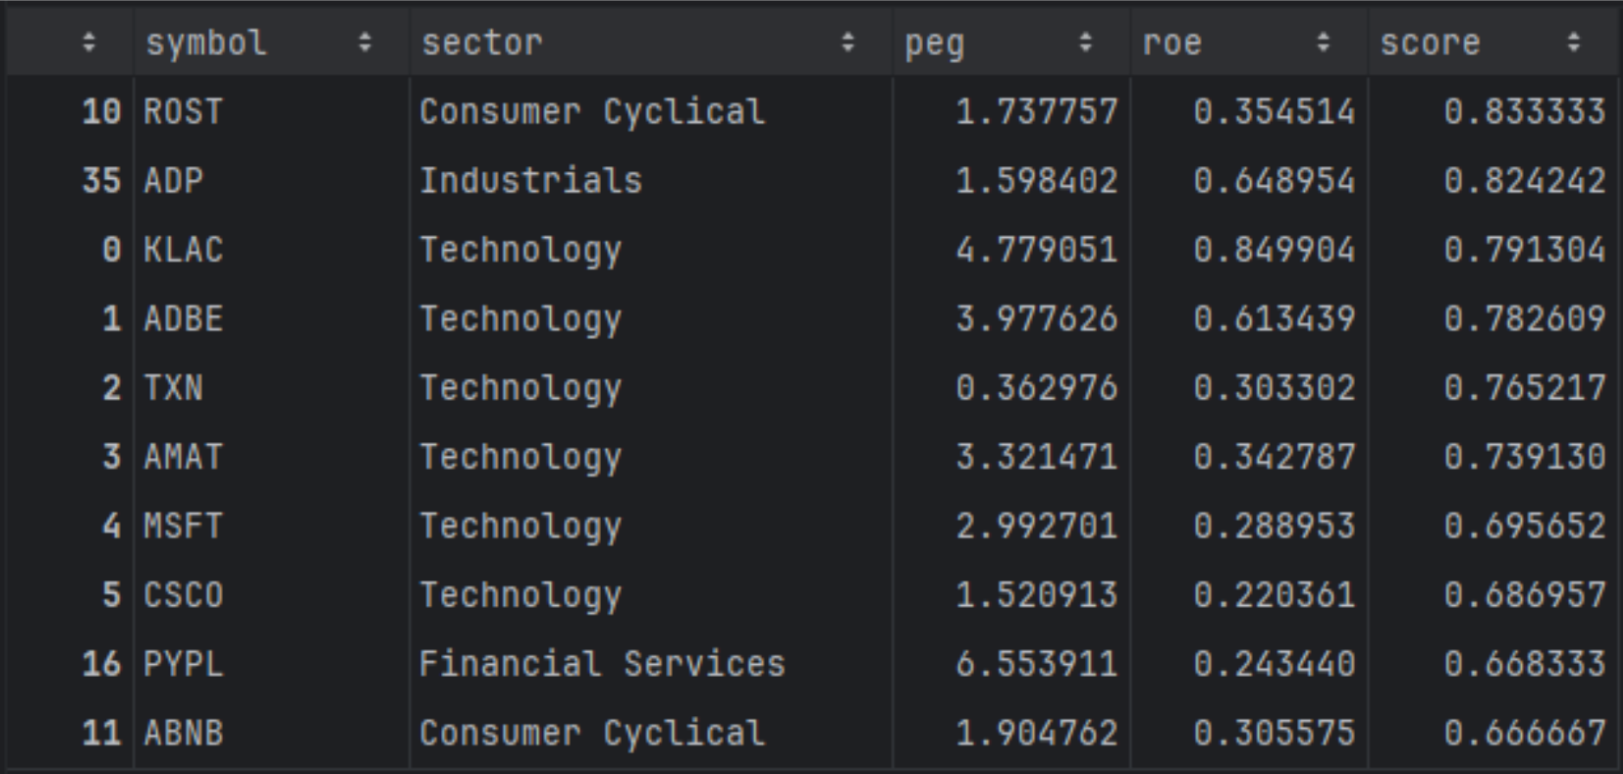Click sort arrows in score column header
1623x774 pixels.
[1574, 42]
